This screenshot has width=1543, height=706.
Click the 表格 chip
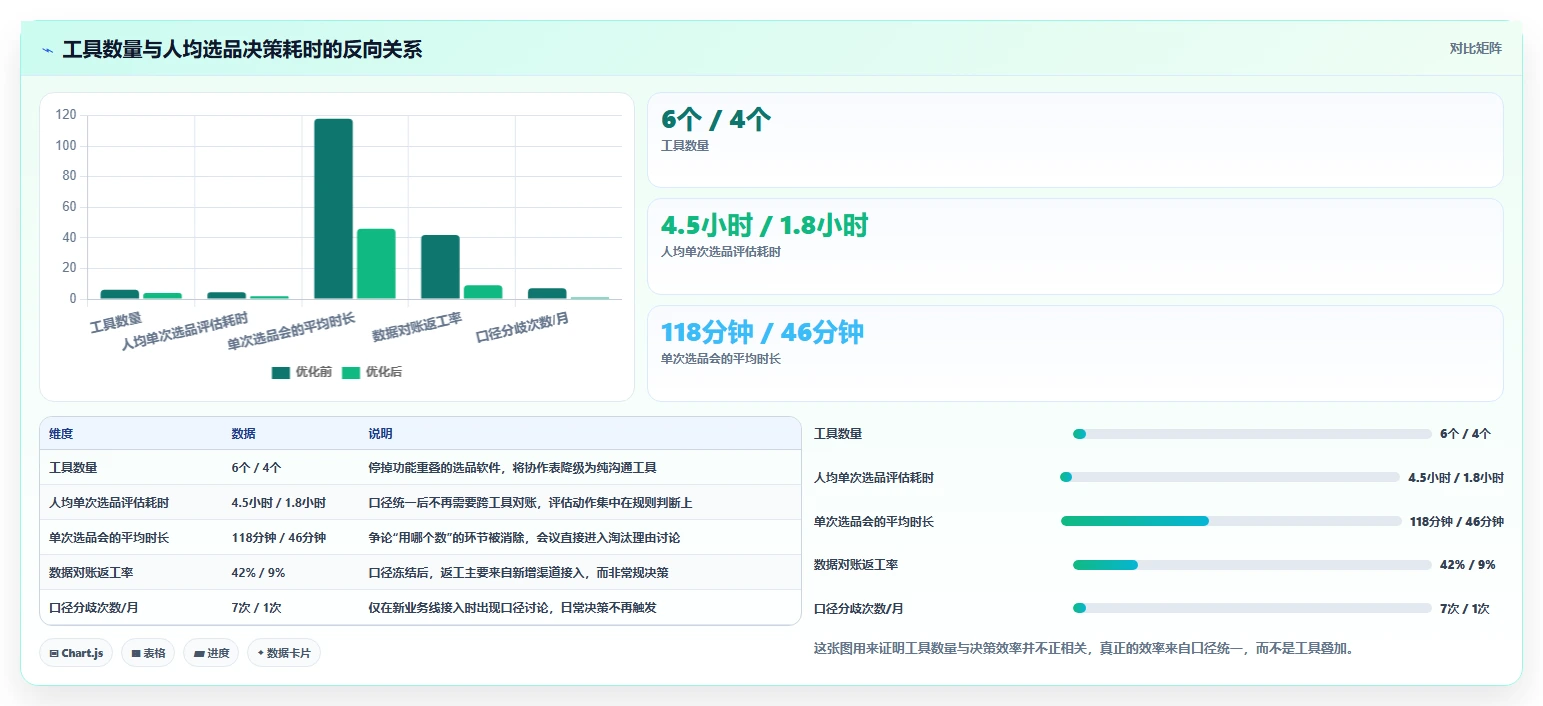click(x=148, y=653)
